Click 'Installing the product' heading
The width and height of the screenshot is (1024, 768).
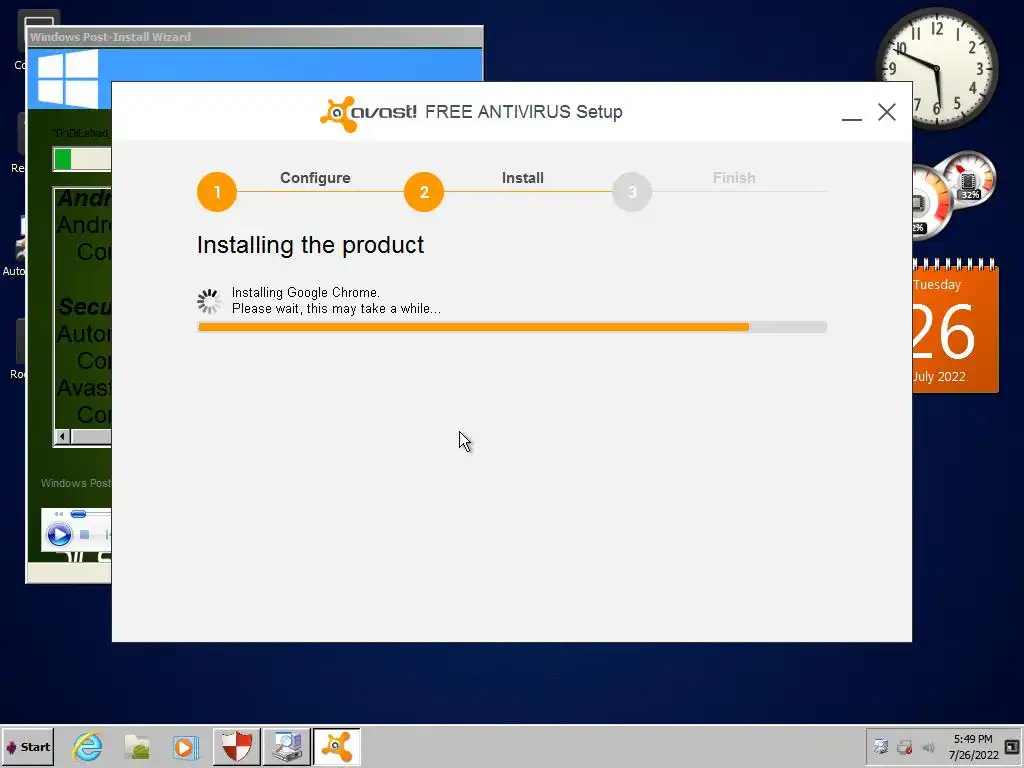point(310,245)
